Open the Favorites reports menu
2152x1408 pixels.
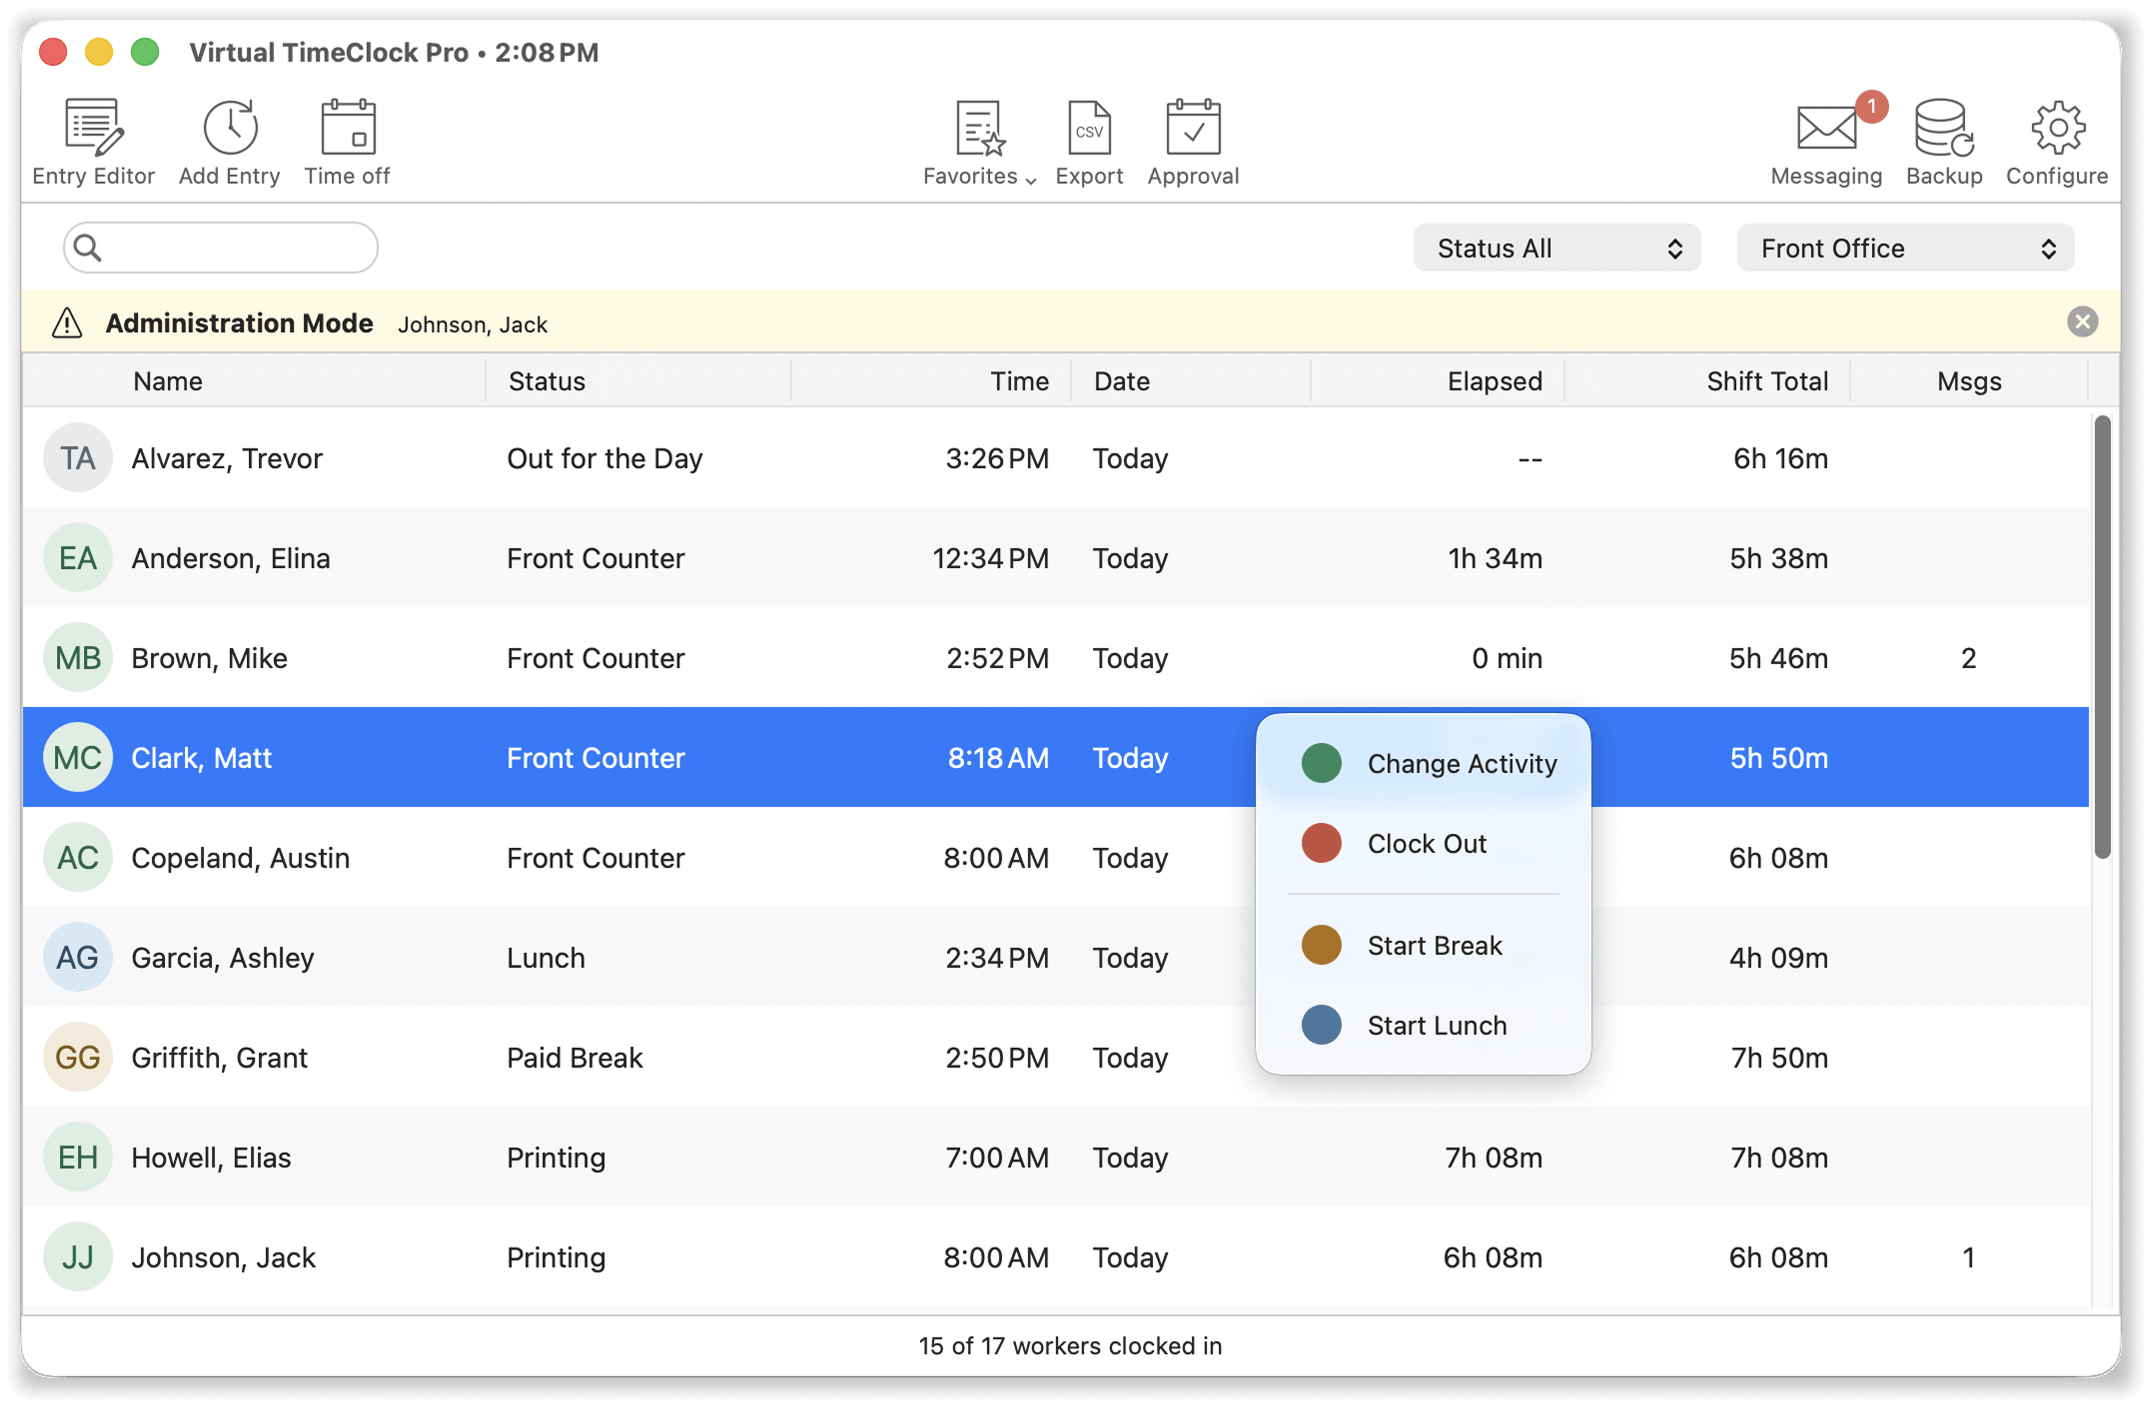point(979,141)
